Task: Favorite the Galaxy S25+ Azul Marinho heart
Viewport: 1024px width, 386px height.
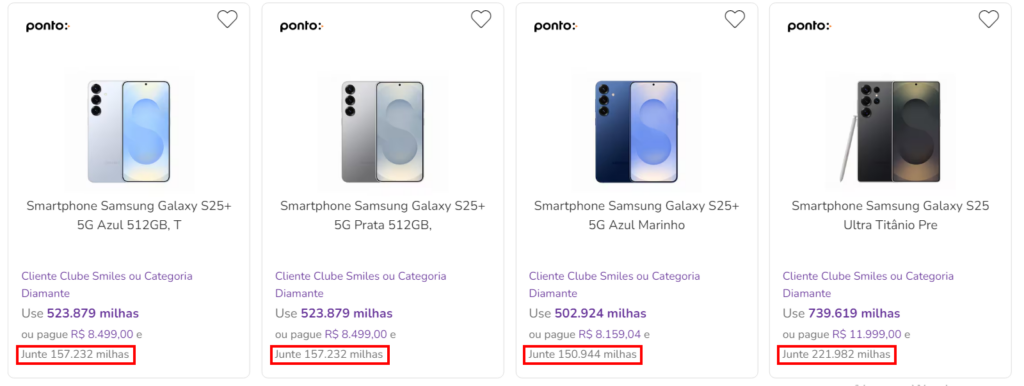Action: pos(735,20)
